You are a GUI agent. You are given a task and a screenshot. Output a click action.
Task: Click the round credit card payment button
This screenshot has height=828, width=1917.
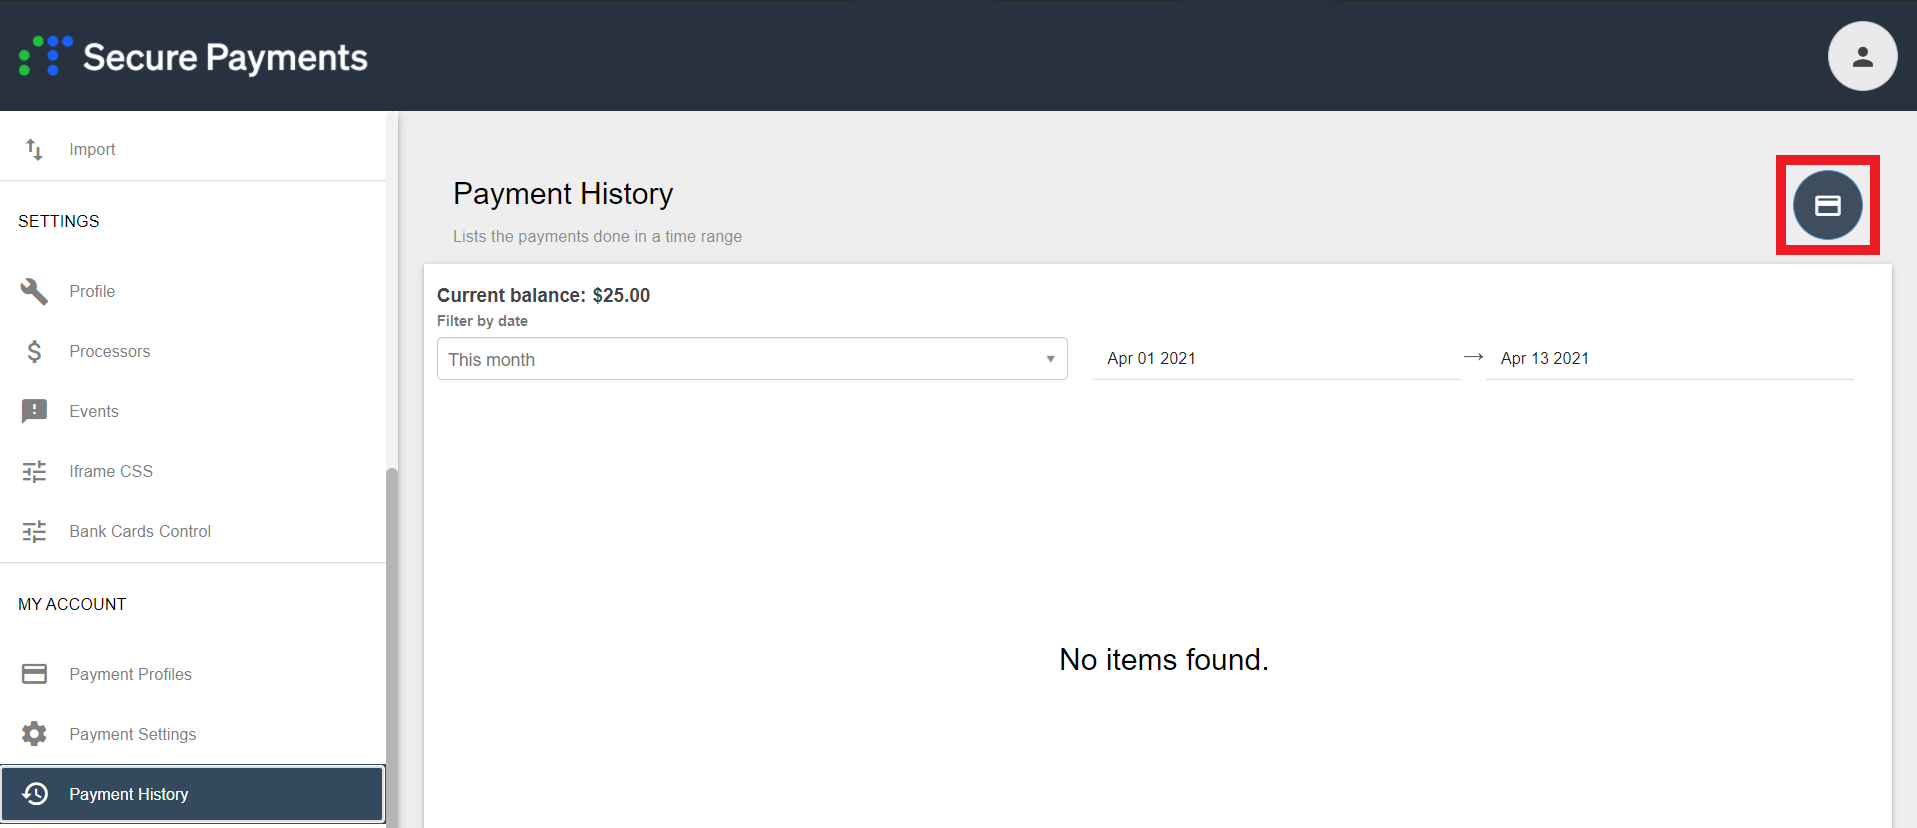pyautogui.click(x=1827, y=205)
